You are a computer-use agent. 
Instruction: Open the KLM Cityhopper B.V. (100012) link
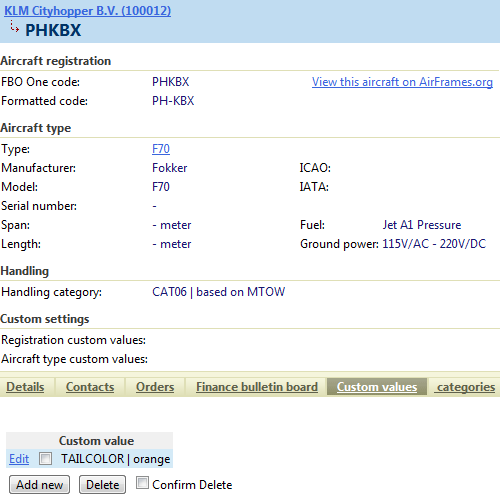[x=87, y=11]
